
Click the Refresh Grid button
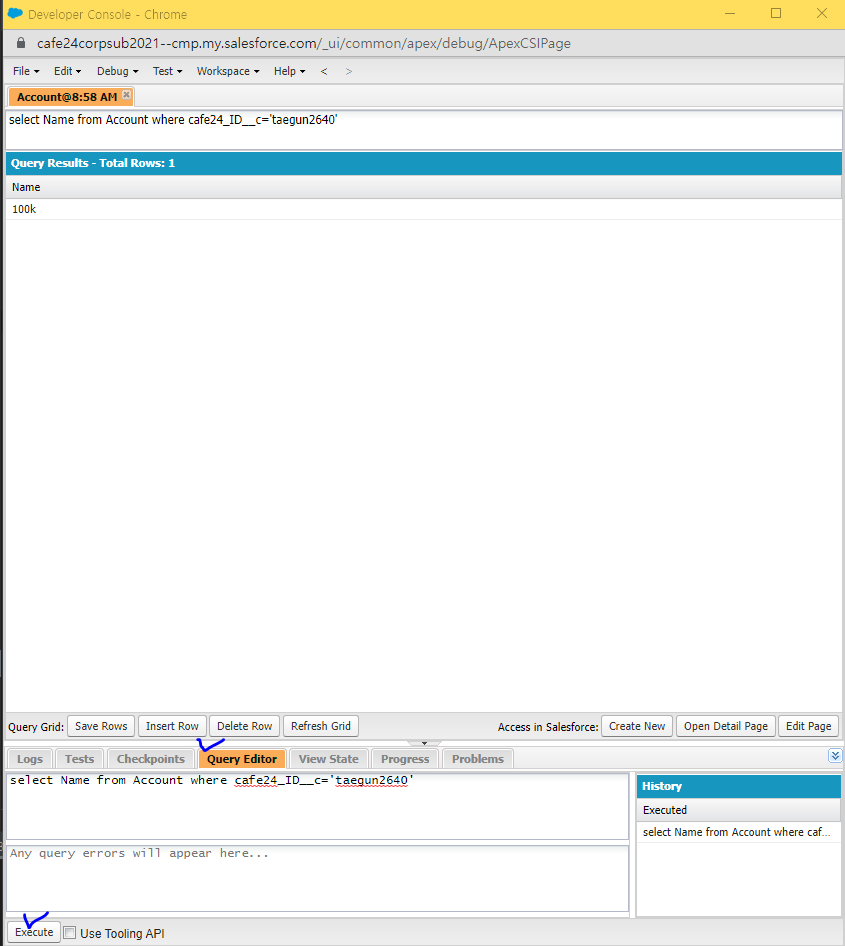click(x=321, y=726)
